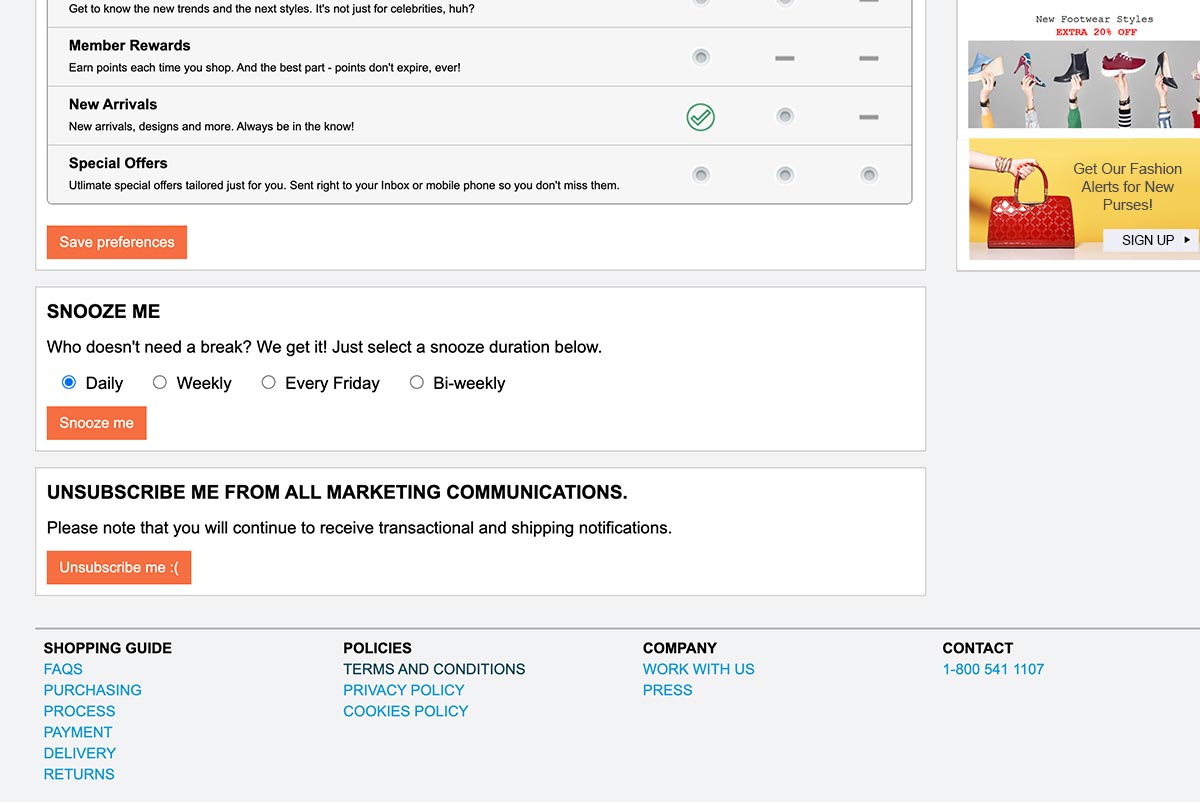Click the Special Offers row title
This screenshot has width=1200, height=802.
tap(118, 163)
